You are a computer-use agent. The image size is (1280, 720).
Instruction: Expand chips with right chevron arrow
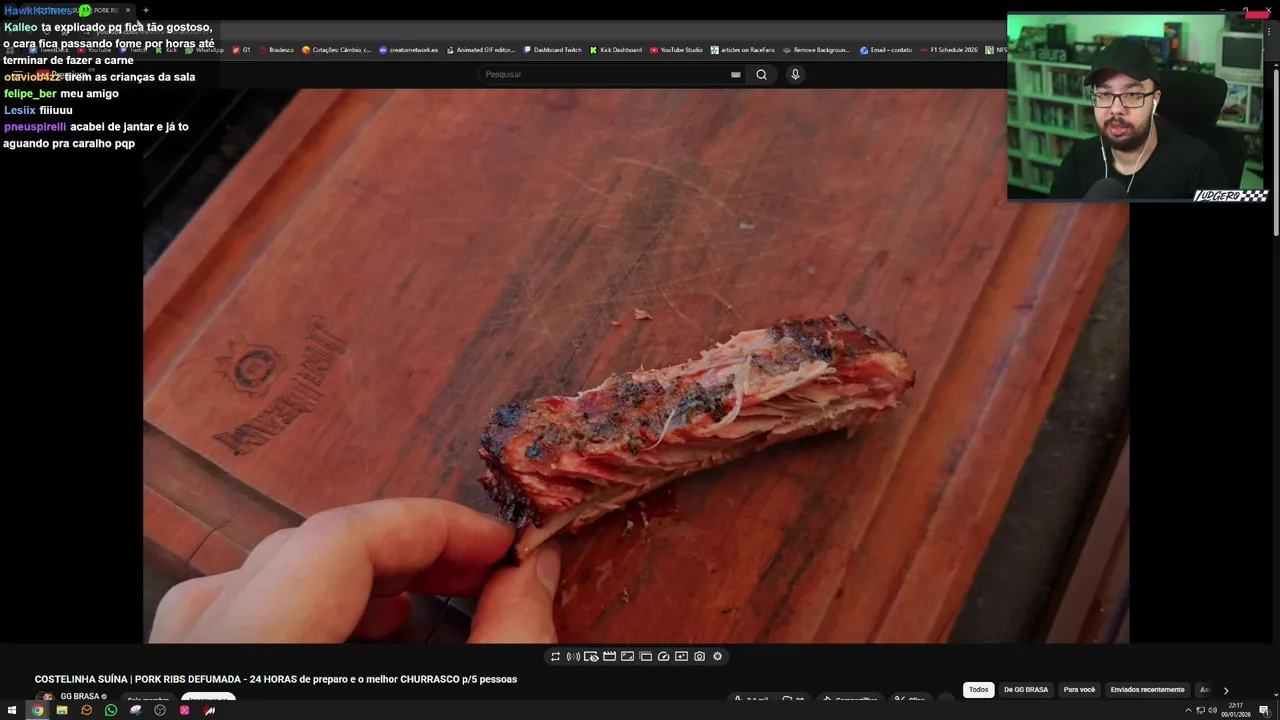(x=1226, y=690)
